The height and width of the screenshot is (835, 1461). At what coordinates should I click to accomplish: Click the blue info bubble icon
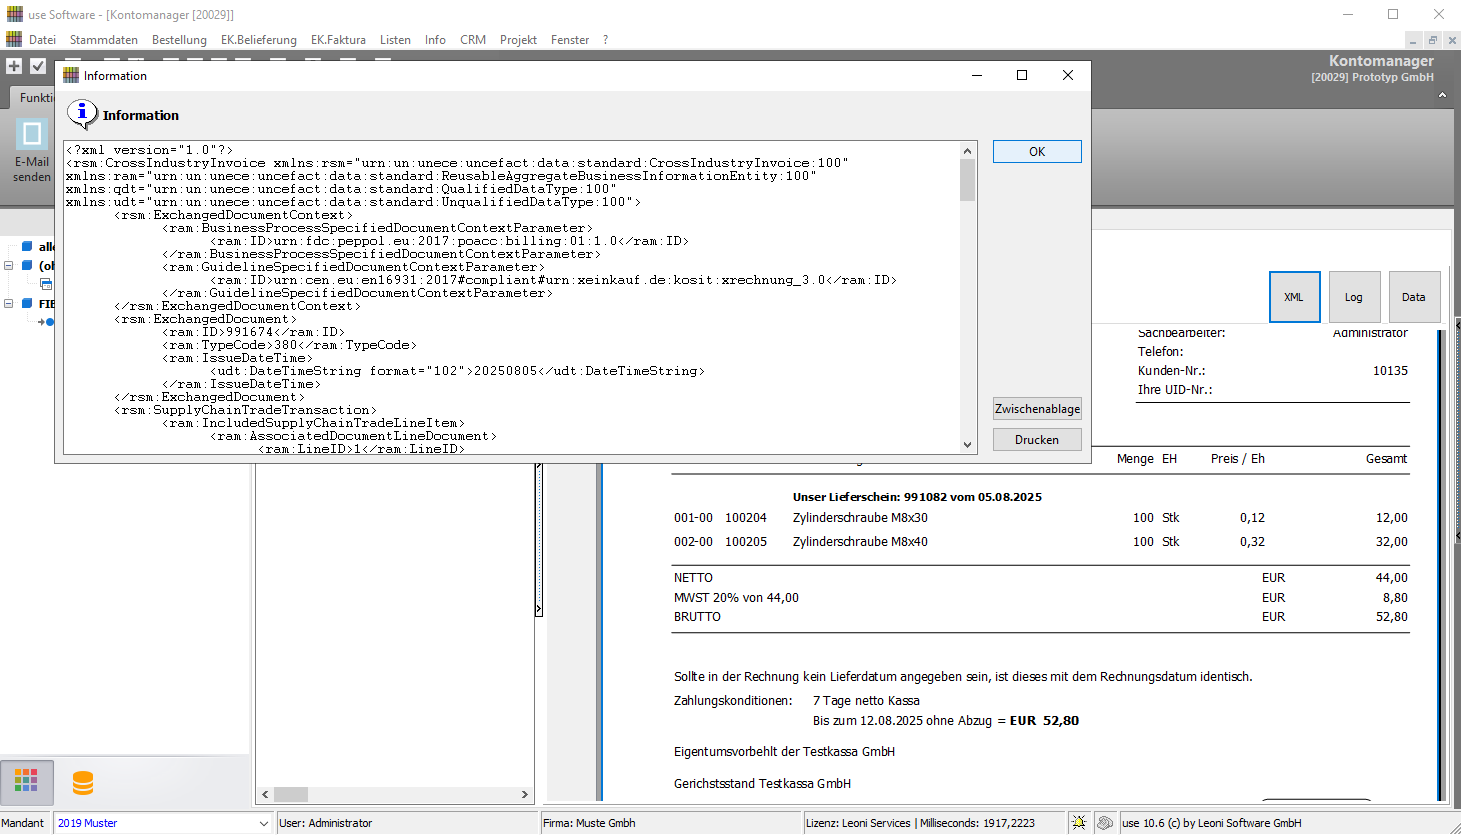click(82, 114)
